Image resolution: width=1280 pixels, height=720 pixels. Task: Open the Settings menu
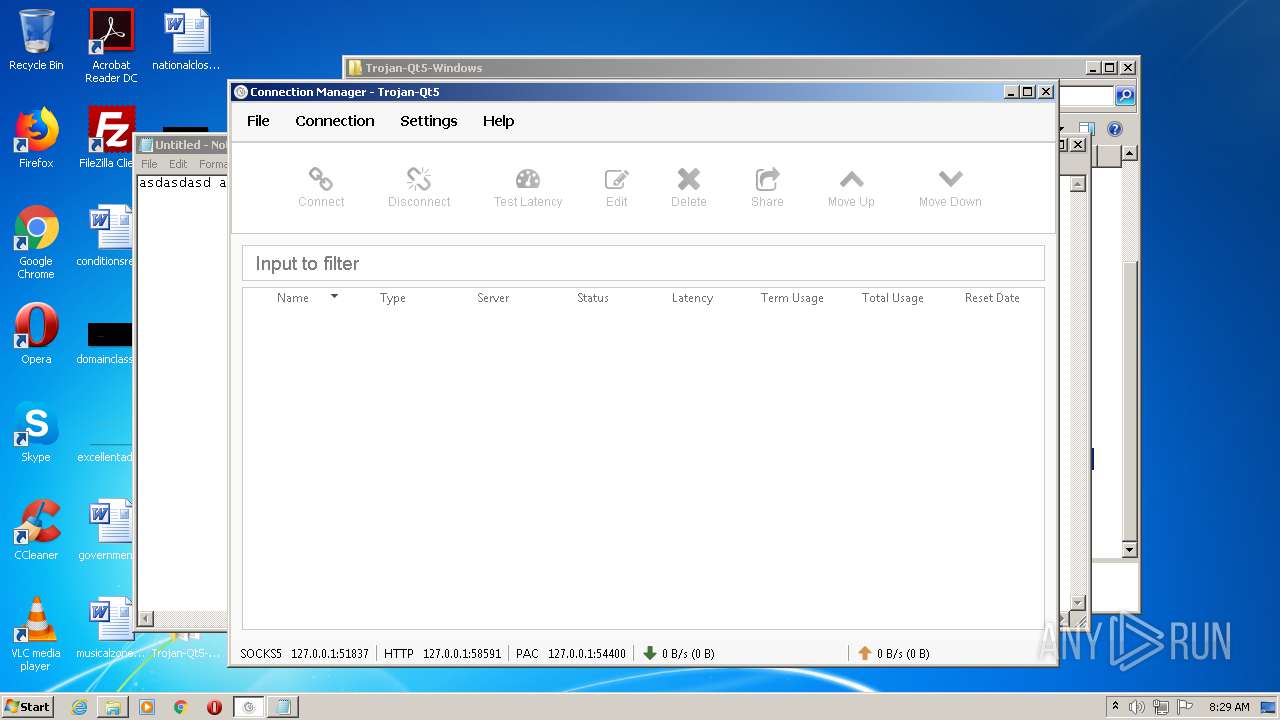tap(429, 121)
